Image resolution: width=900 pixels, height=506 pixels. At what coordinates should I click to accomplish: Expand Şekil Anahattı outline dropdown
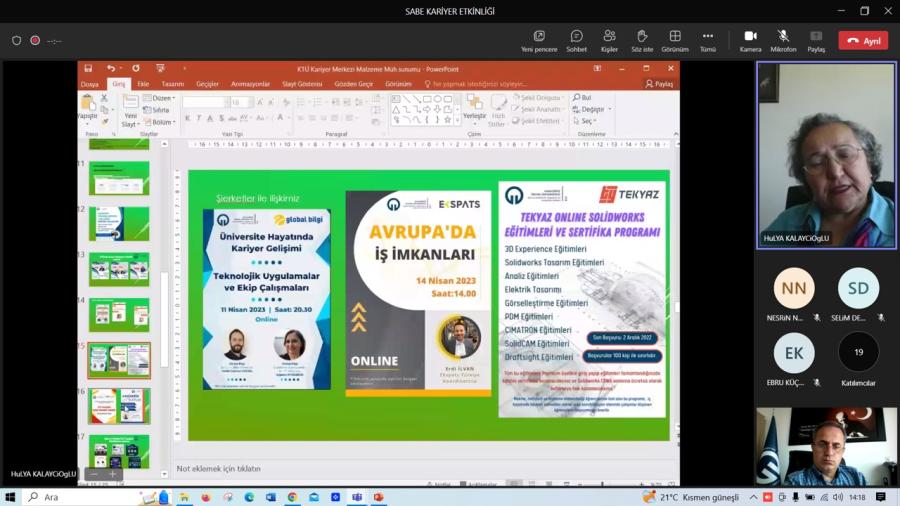click(x=538, y=109)
